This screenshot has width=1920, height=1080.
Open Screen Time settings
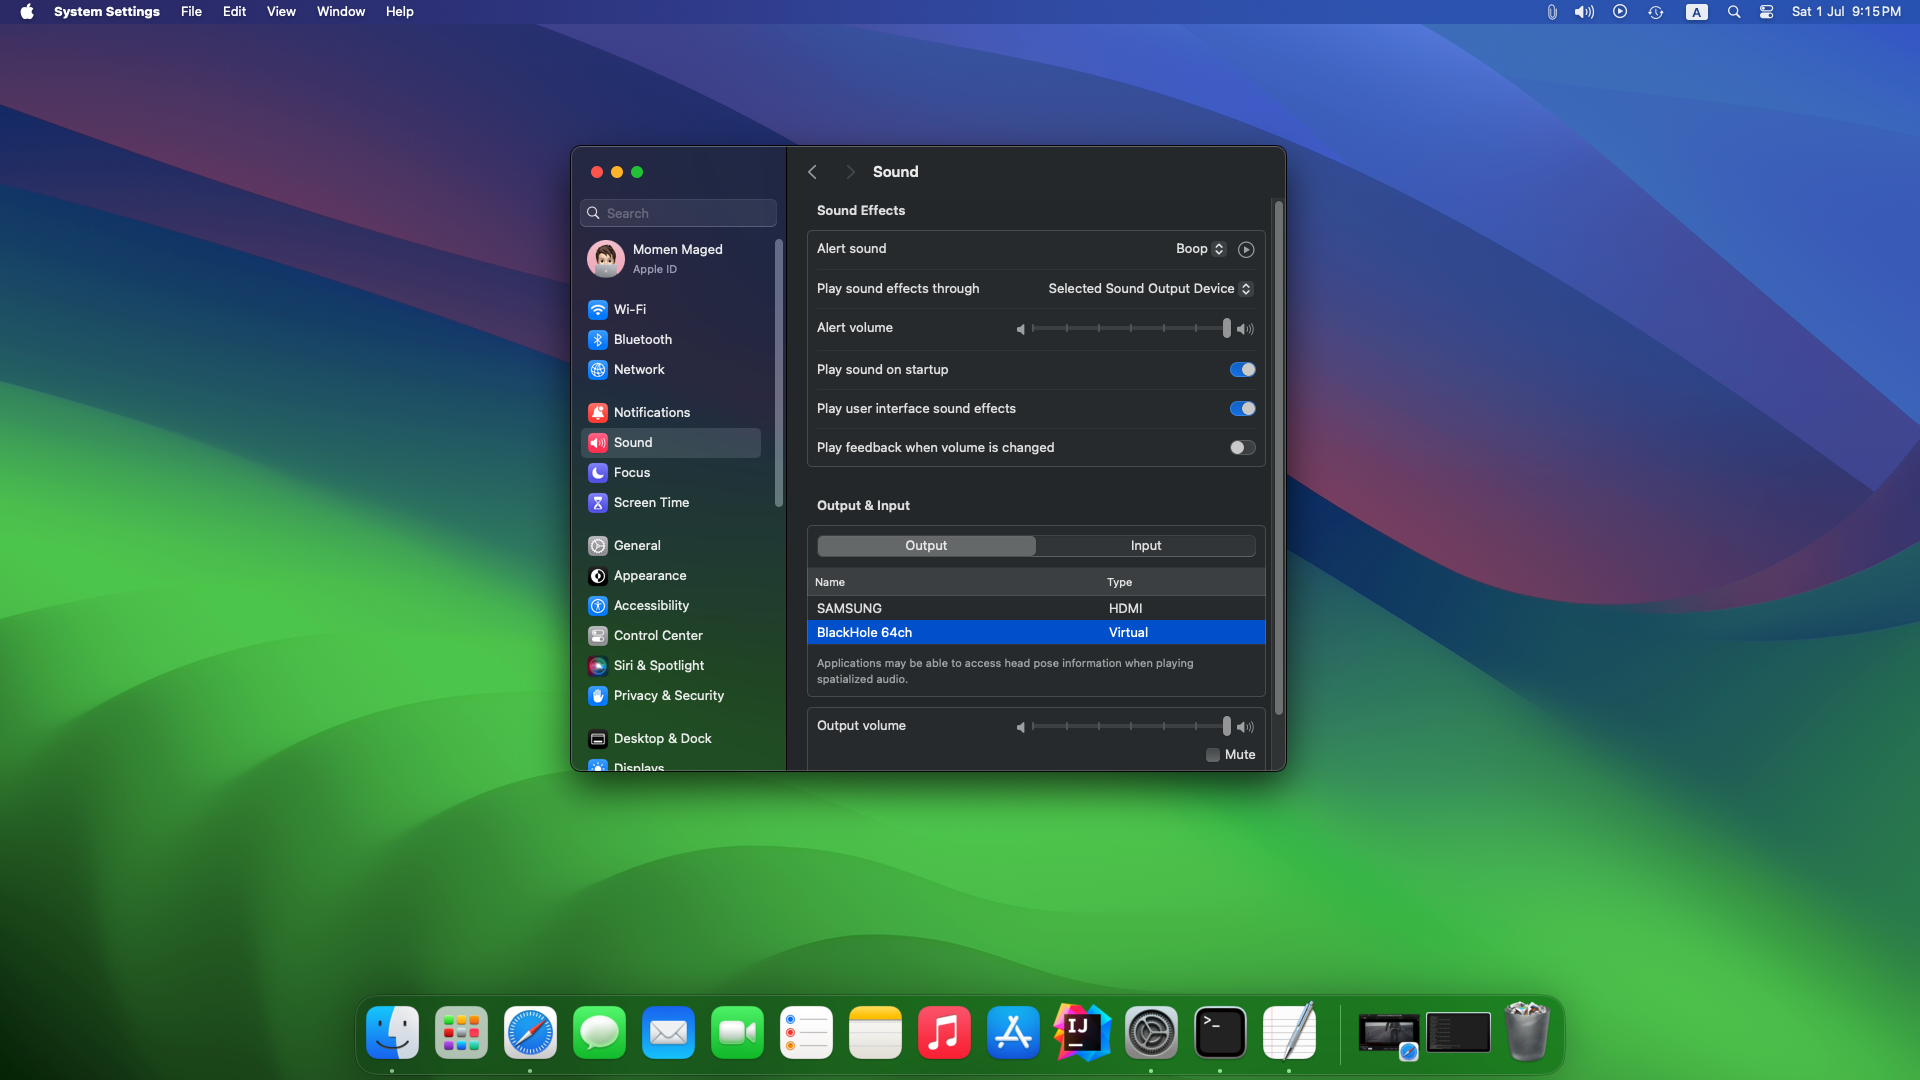(650, 502)
